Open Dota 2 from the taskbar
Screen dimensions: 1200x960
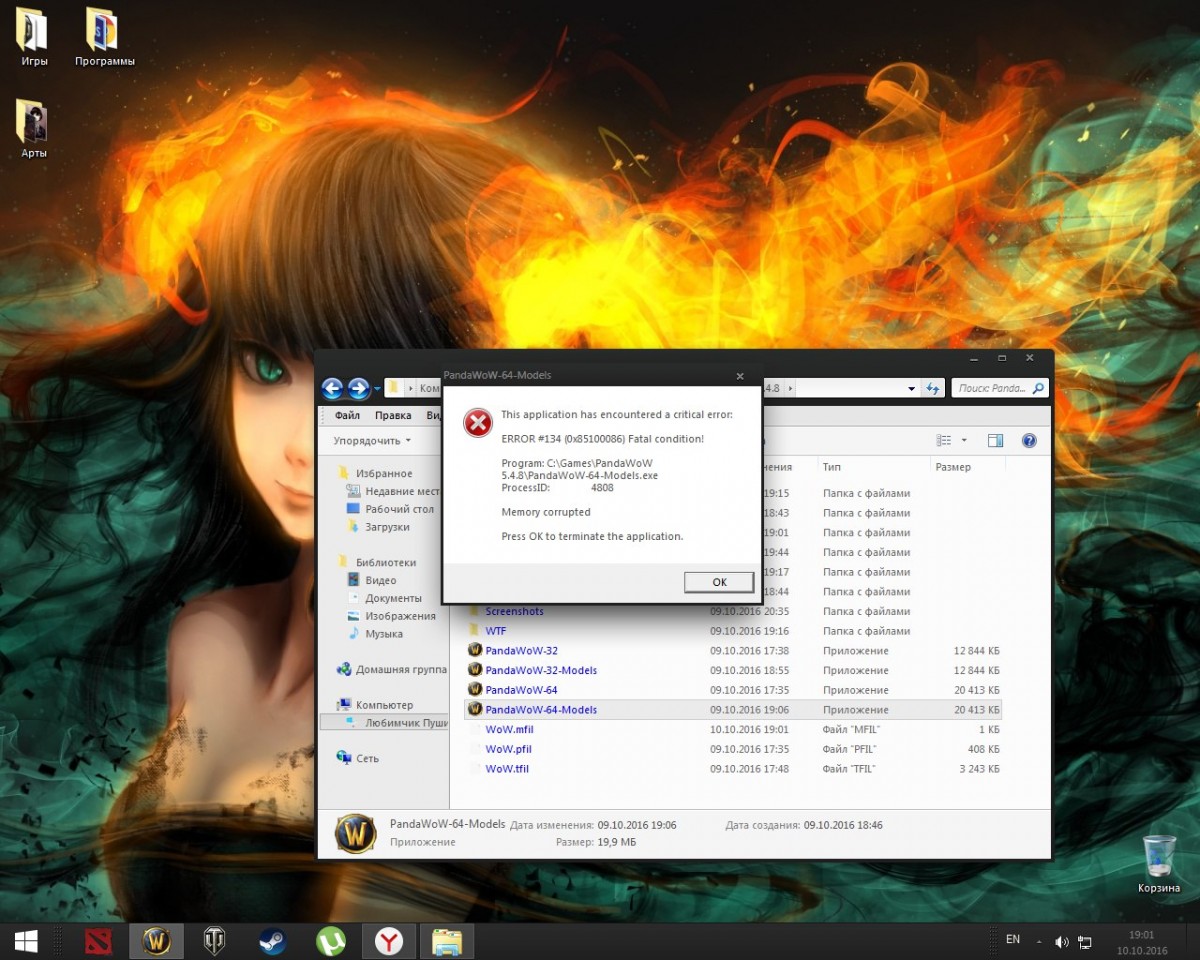(99, 940)
